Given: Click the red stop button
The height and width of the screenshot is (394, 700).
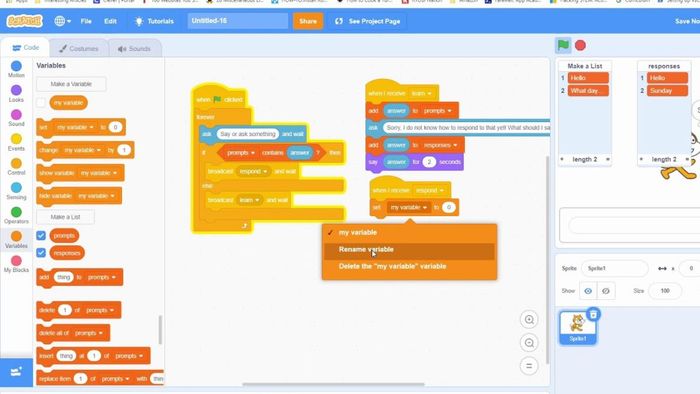Looking at the screenshot, I should coord(580,45).
